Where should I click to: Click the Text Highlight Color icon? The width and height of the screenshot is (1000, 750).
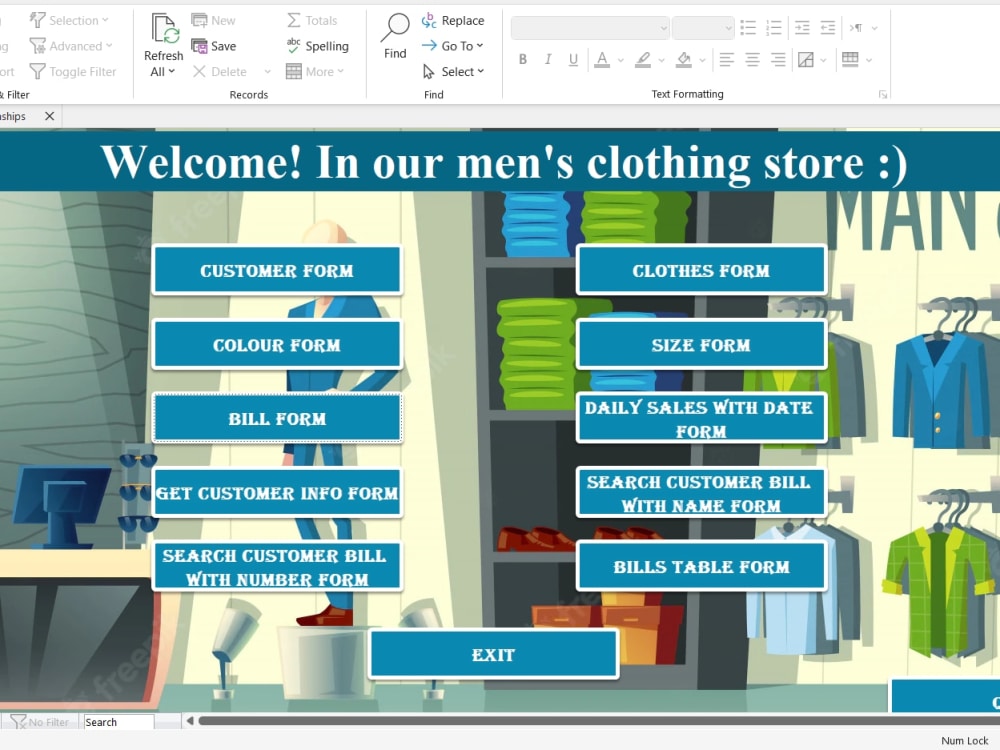point(643,59)
